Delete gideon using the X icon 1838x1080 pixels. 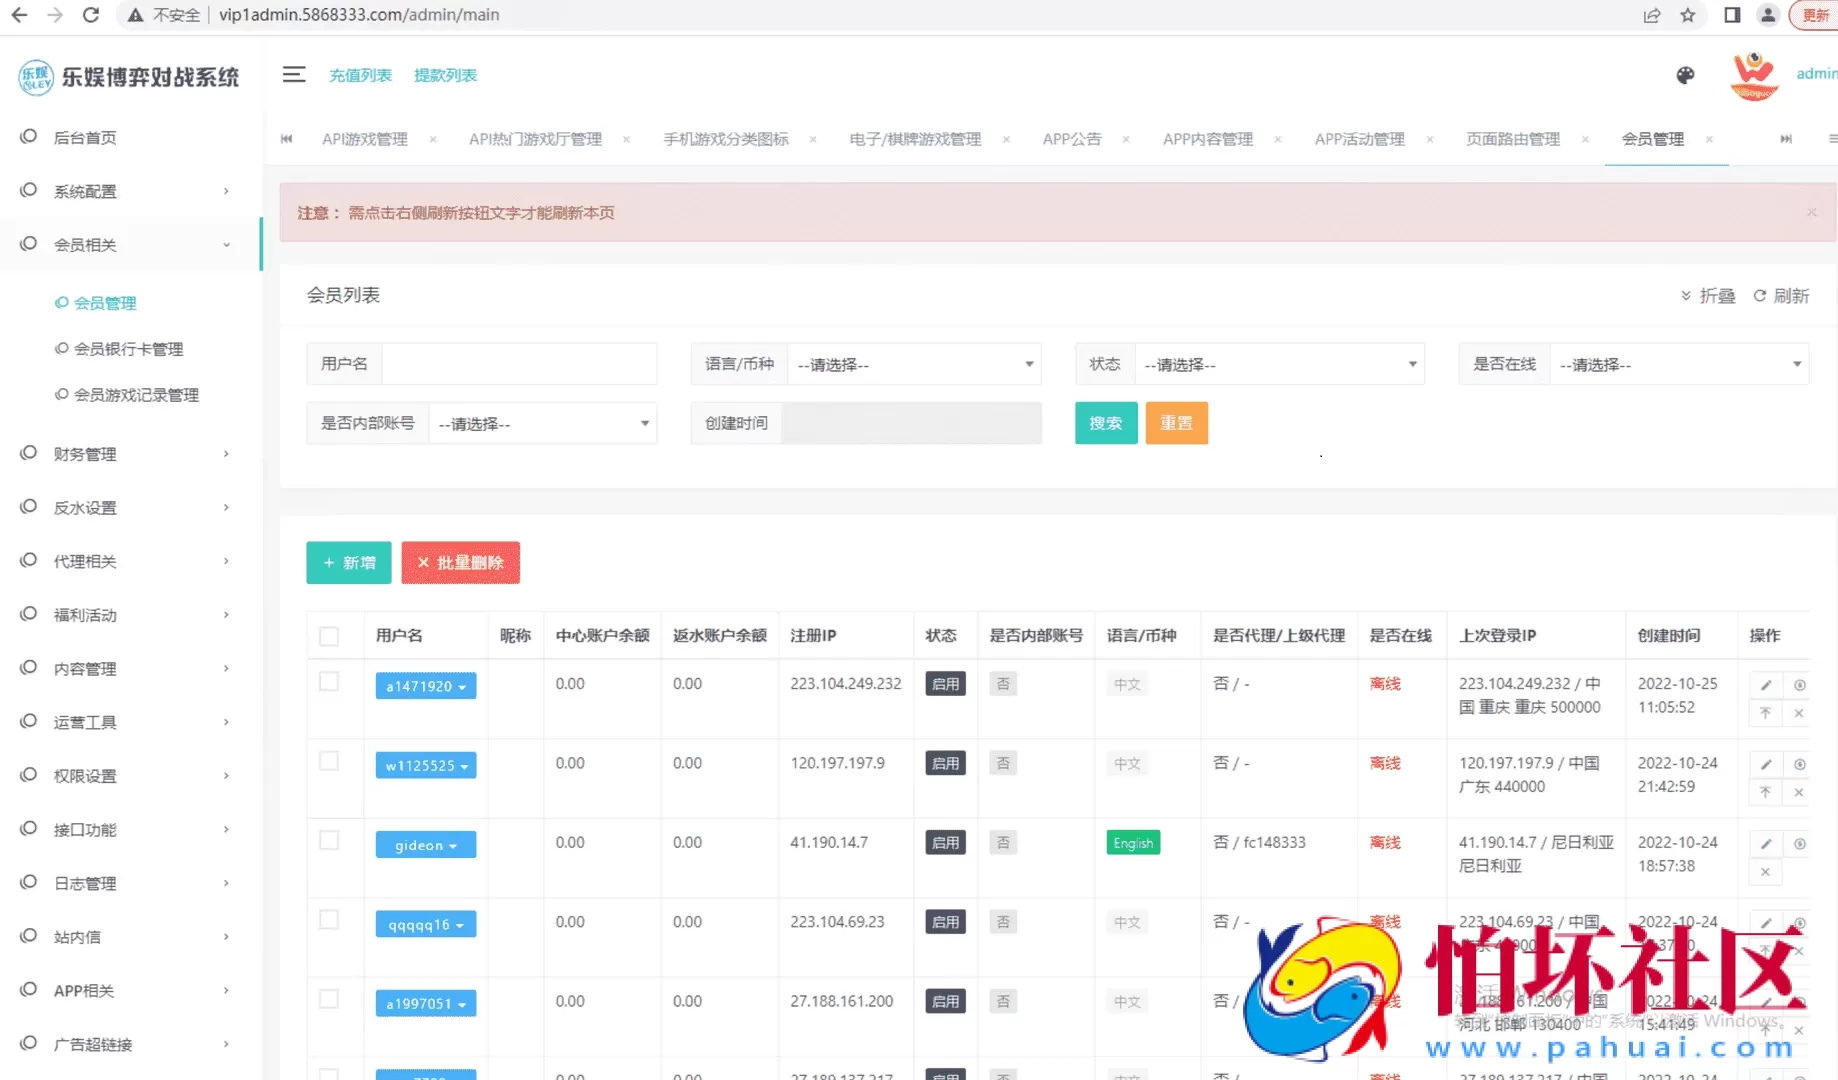[x=1765, y=871]
